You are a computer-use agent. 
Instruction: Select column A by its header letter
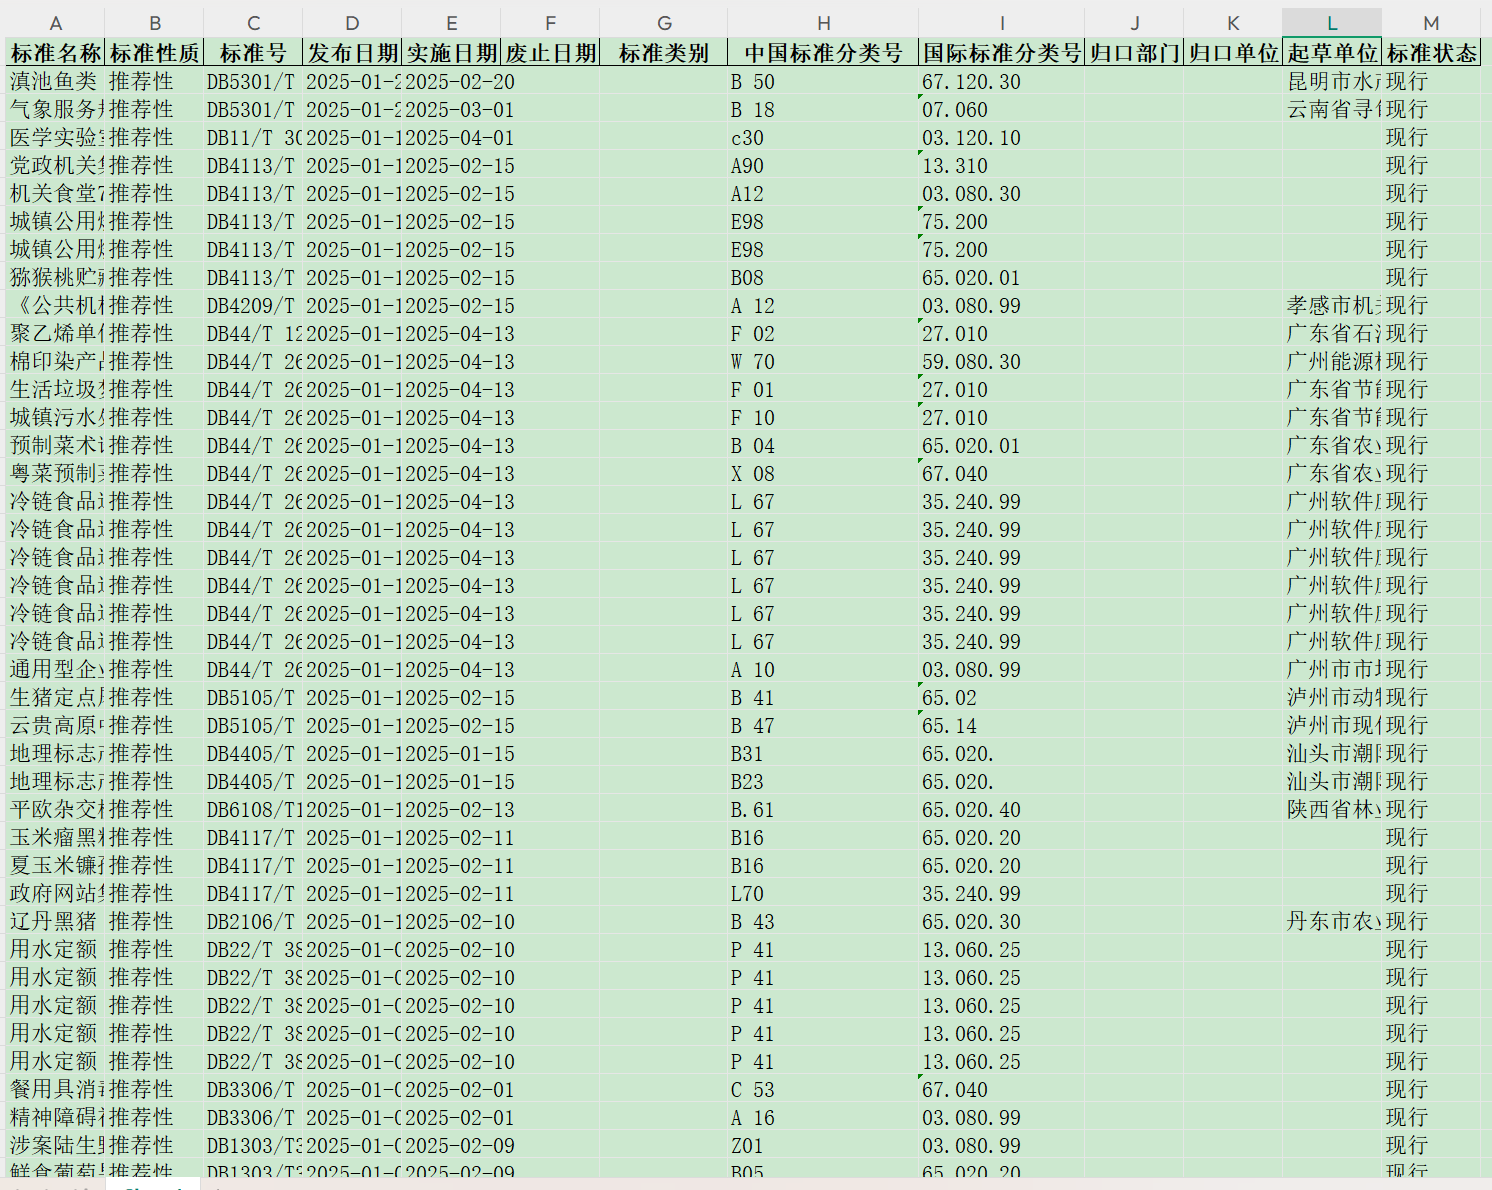[x=55, y=23]
